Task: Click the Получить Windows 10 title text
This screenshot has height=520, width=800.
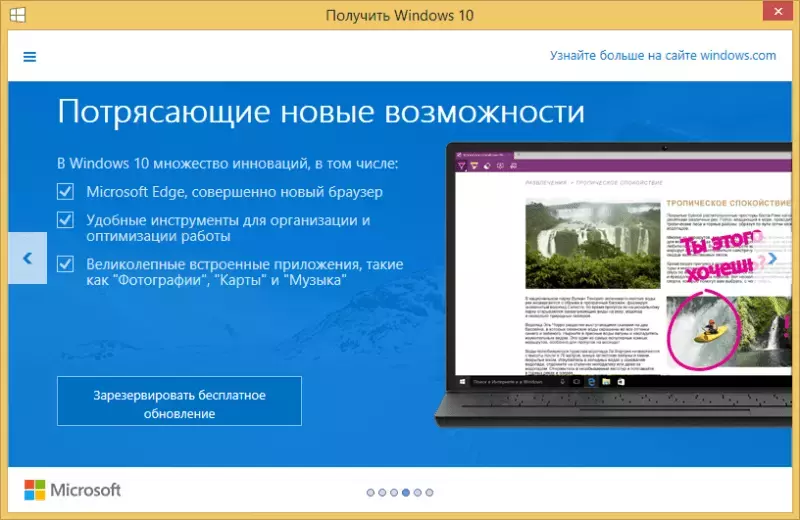Action: pyautogui.click(x=399, y=15)
